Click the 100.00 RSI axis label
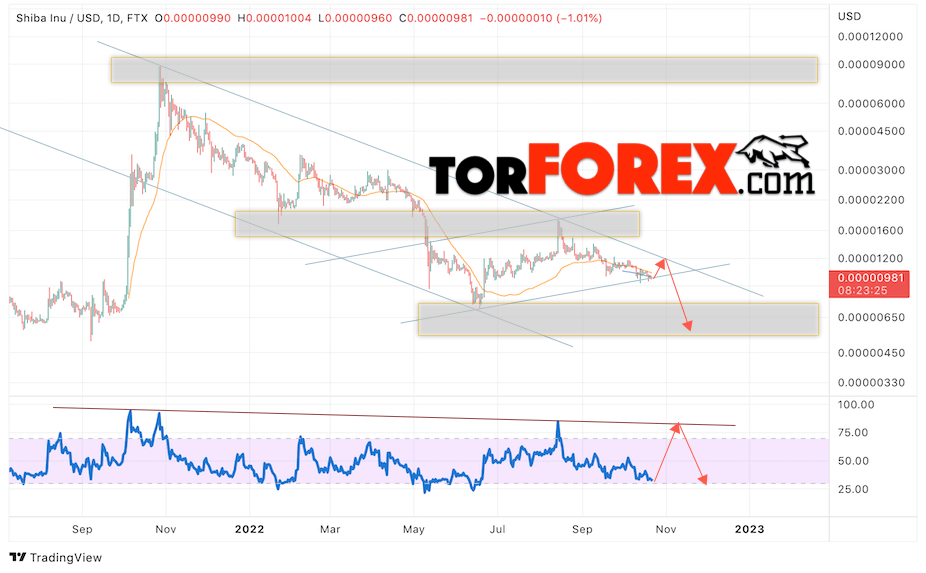The height and width of the screenshot is (573, 926). click(856, 405)
